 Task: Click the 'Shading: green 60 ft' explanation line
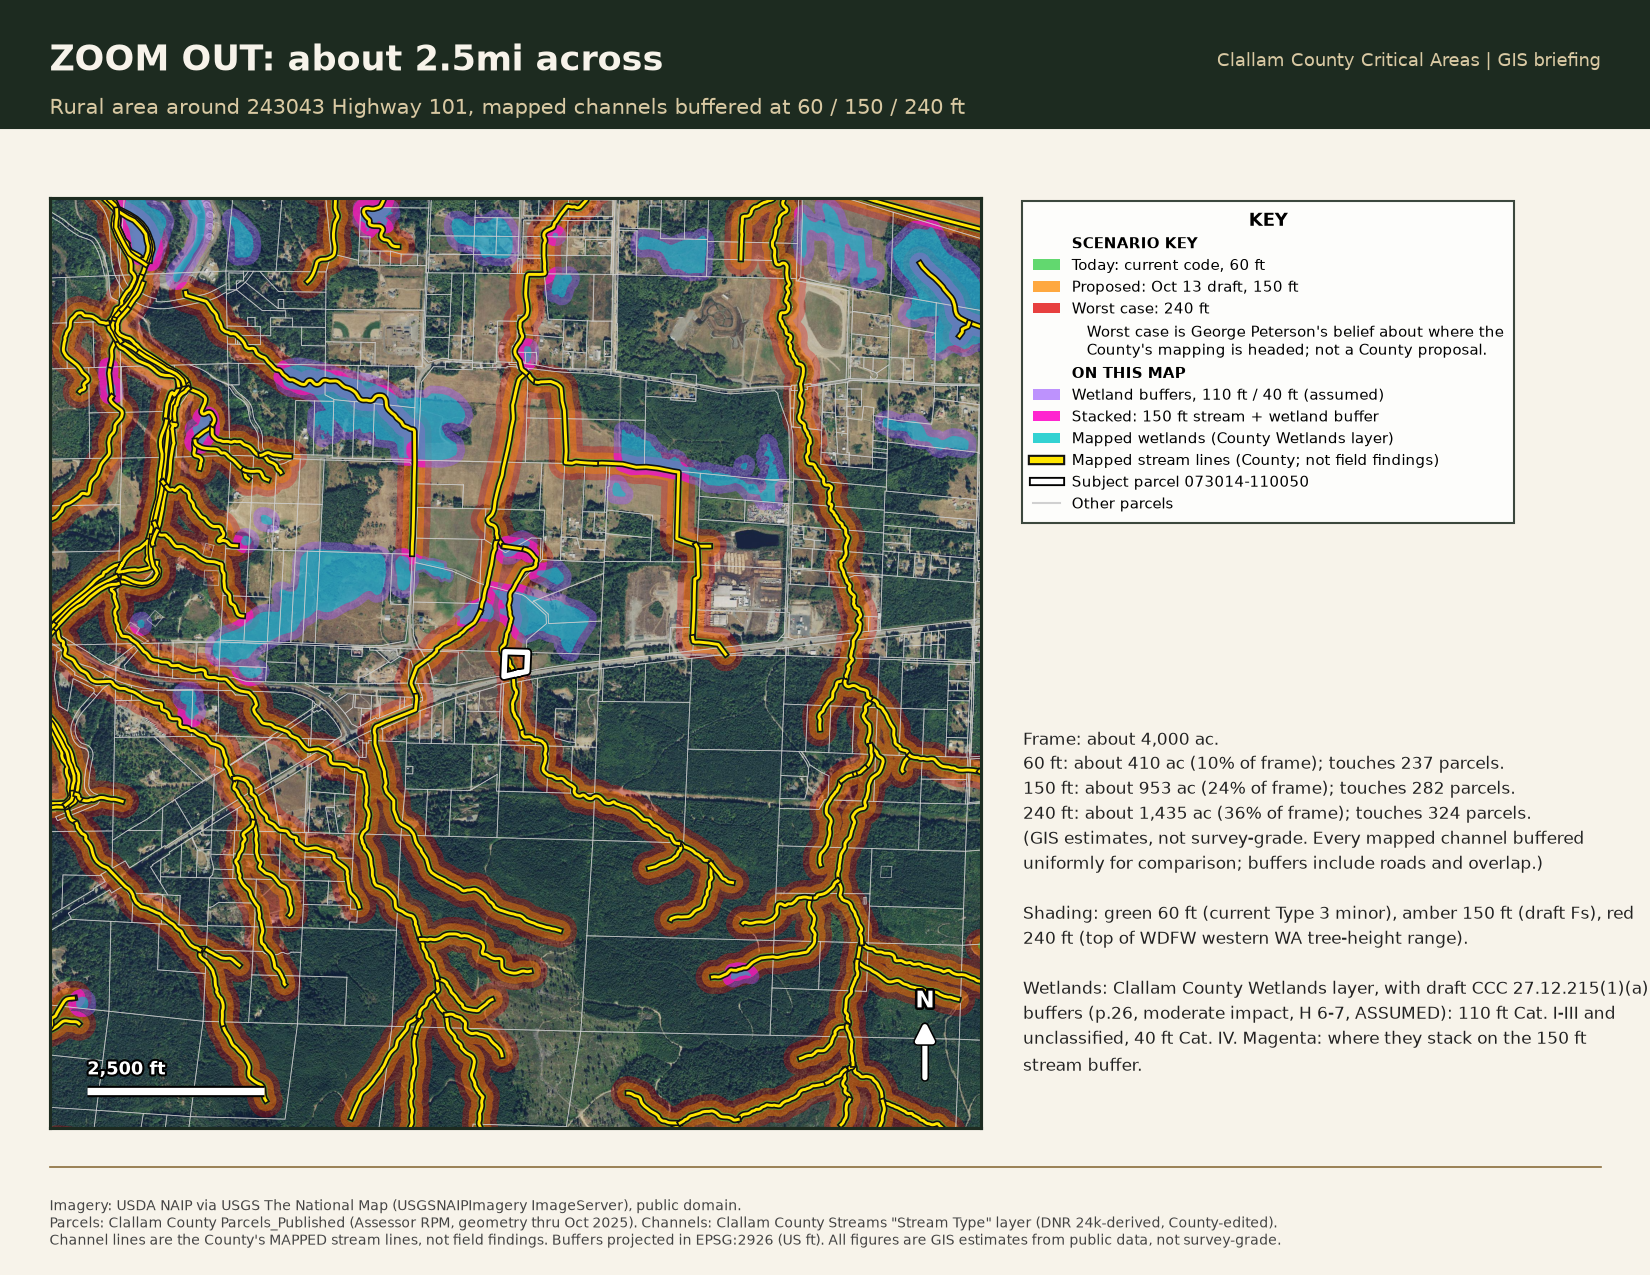1328,925
